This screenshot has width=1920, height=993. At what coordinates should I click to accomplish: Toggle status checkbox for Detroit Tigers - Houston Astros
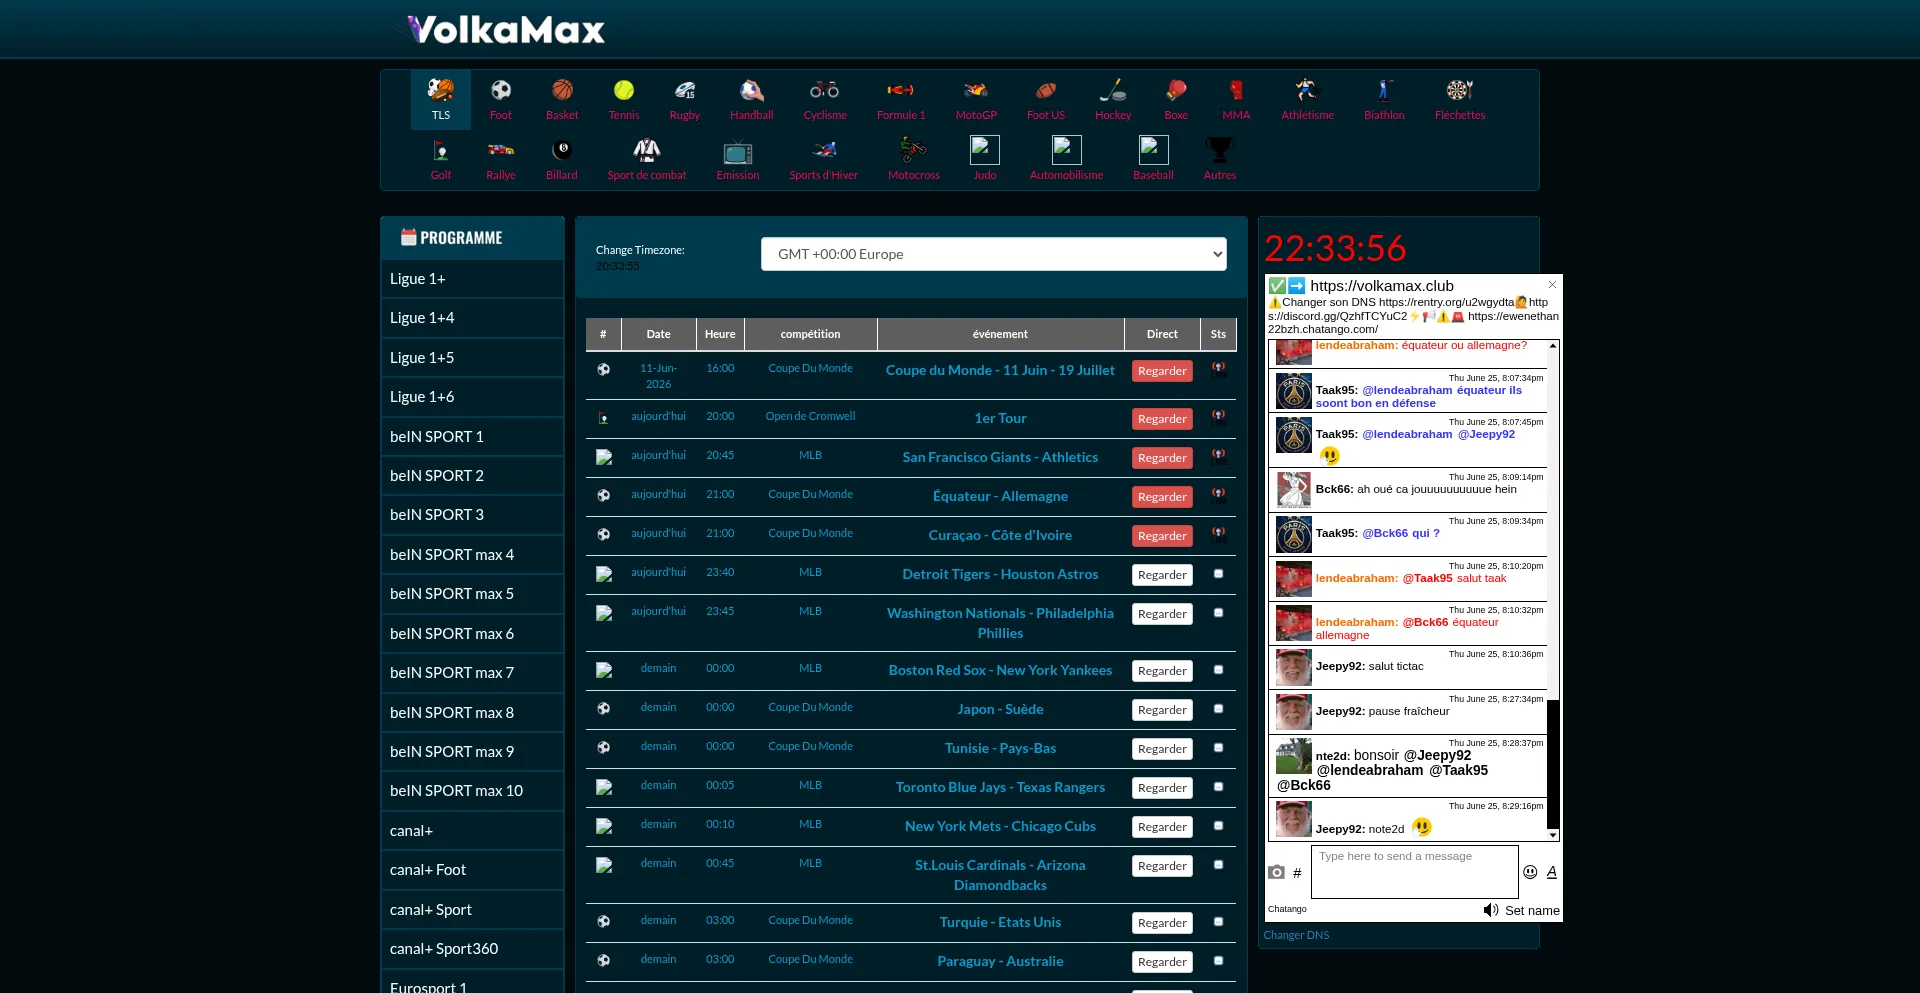tap(1218, 574)
